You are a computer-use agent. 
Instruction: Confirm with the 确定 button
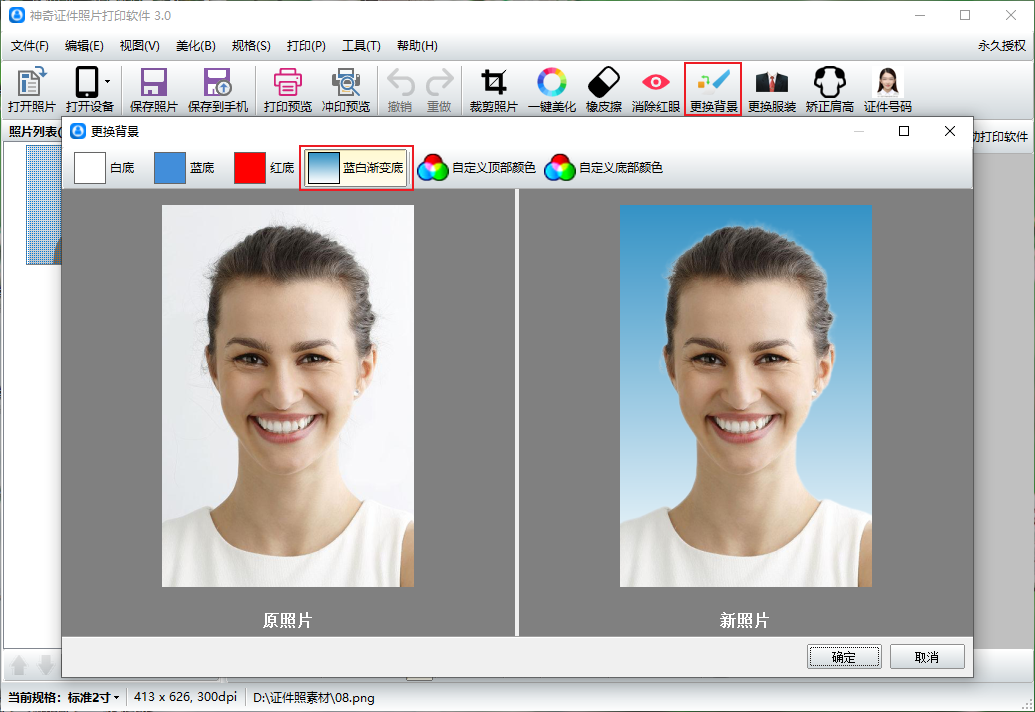843,657
